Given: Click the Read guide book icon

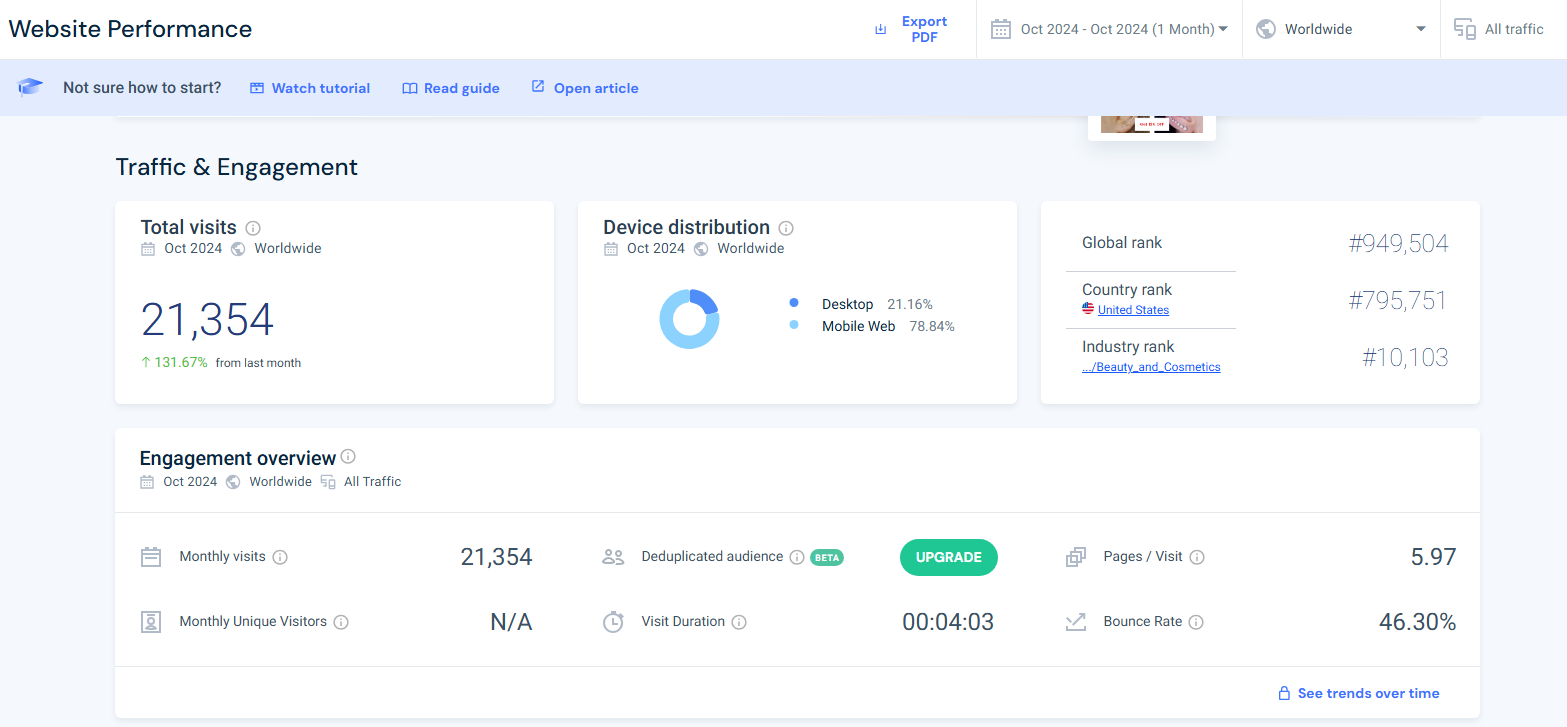Looking at the screenshot, I should pos(409,88).
